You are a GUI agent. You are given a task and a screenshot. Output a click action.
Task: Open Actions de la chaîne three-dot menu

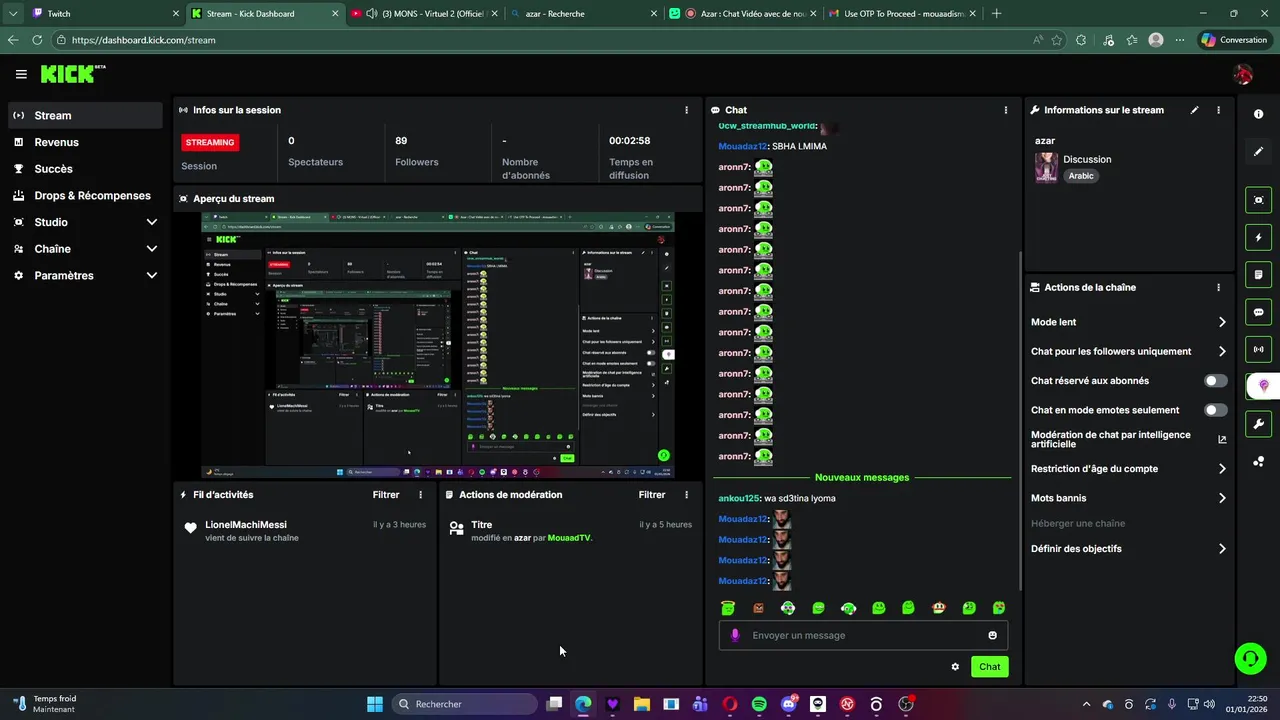click(x=1218, y=287)
